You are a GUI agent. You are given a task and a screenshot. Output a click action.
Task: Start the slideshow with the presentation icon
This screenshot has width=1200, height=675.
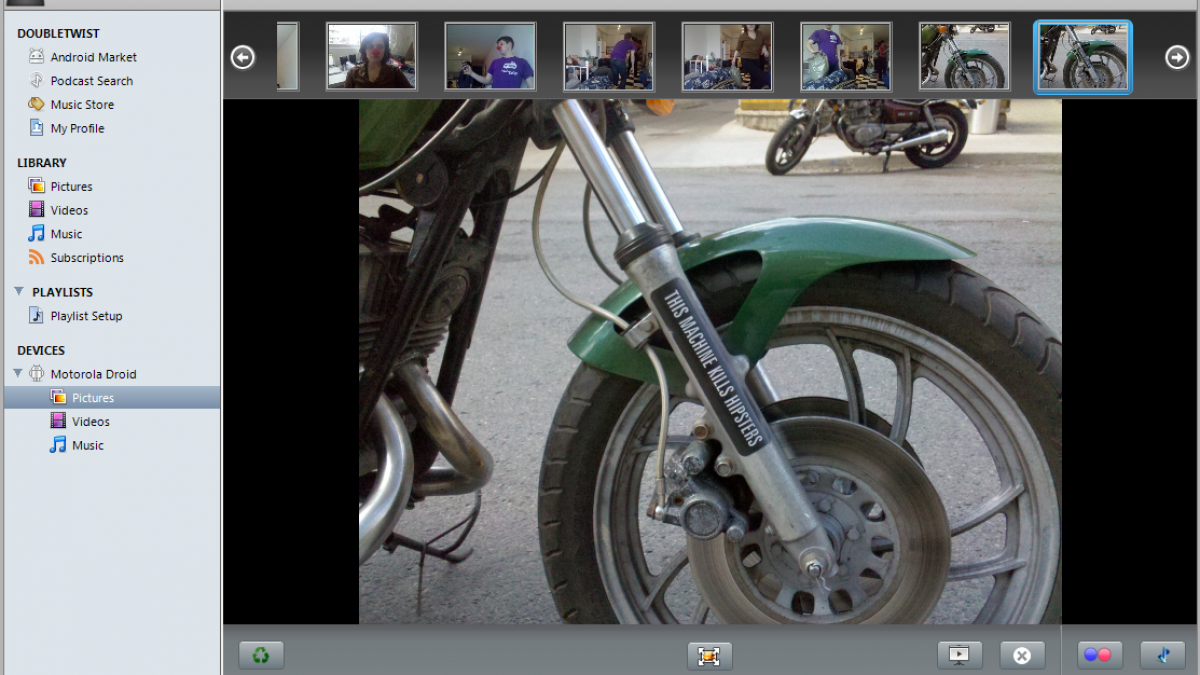[959, 655]
